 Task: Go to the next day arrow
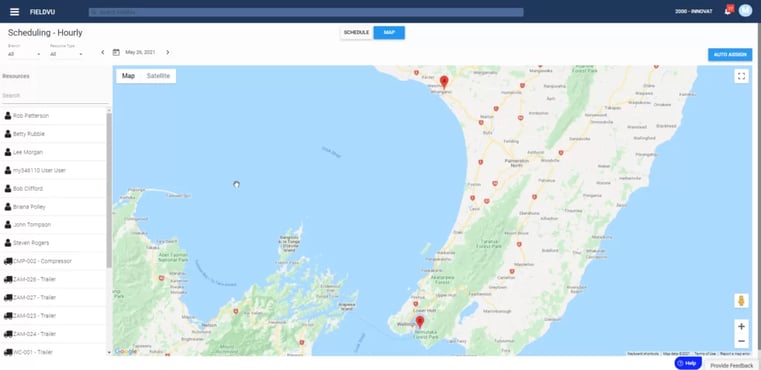point(167,52)
